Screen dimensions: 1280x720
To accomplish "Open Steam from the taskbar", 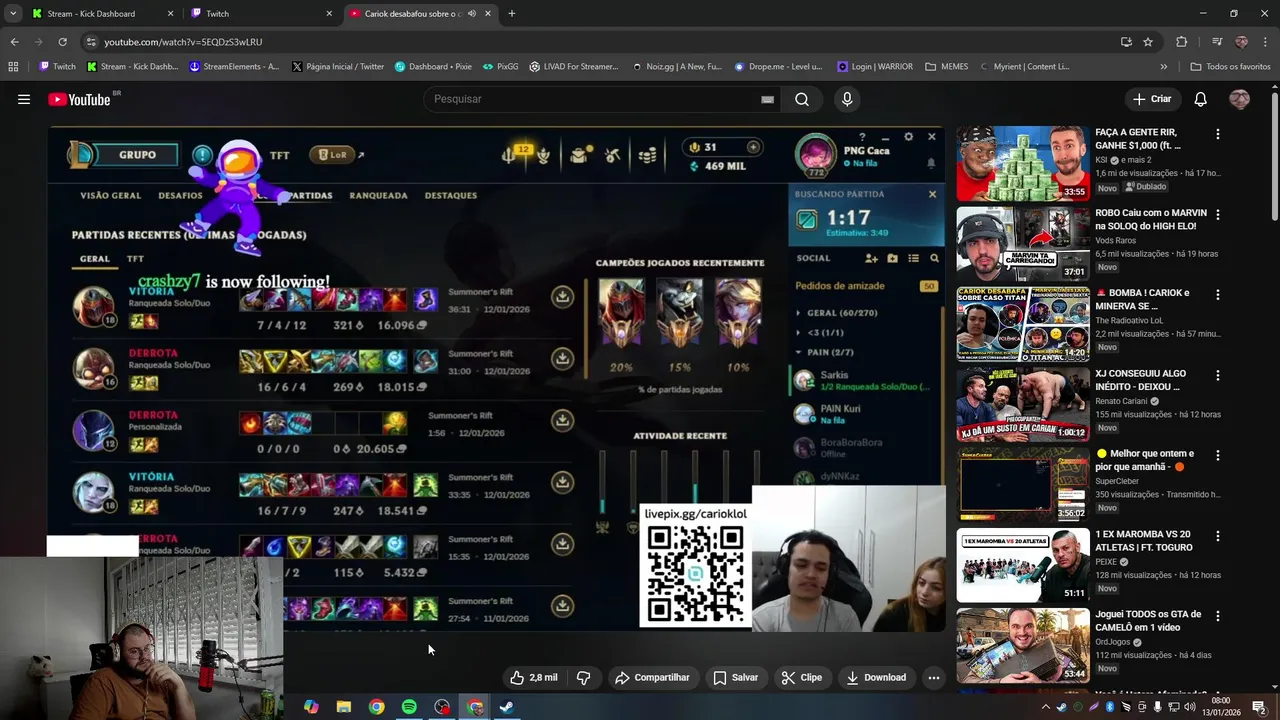I will (x=507, y=707).
